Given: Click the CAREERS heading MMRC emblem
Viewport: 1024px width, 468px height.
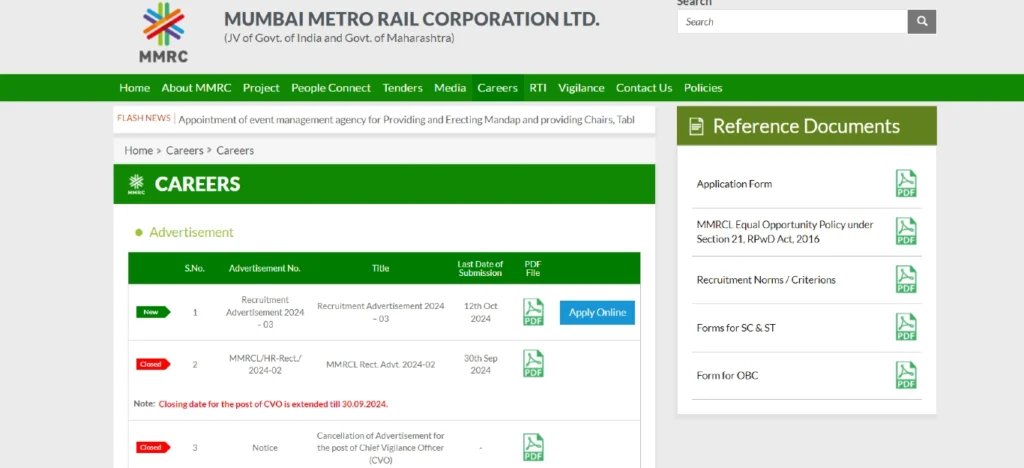Looking at the screenshot, I should point(136,184).
